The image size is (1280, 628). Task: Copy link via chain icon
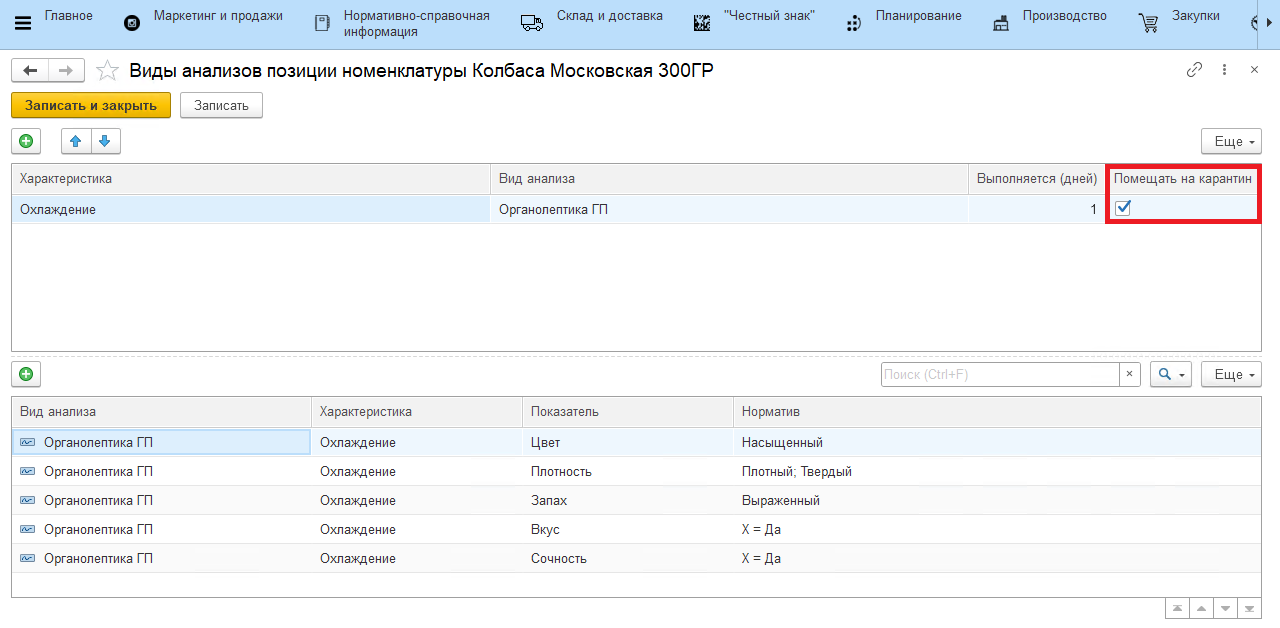pyautogui.click(x=1194, y=70)
